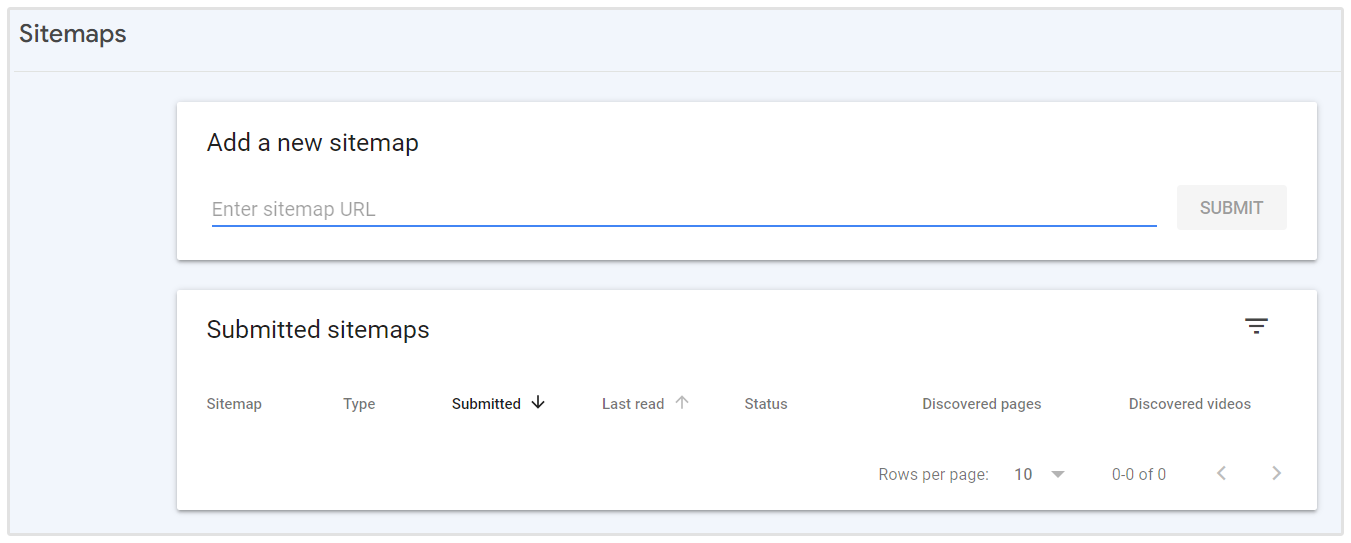The height and width of the screenshot is (543, 1351).
Task: Sort by the Last read column label
Action: click(633, 404)
